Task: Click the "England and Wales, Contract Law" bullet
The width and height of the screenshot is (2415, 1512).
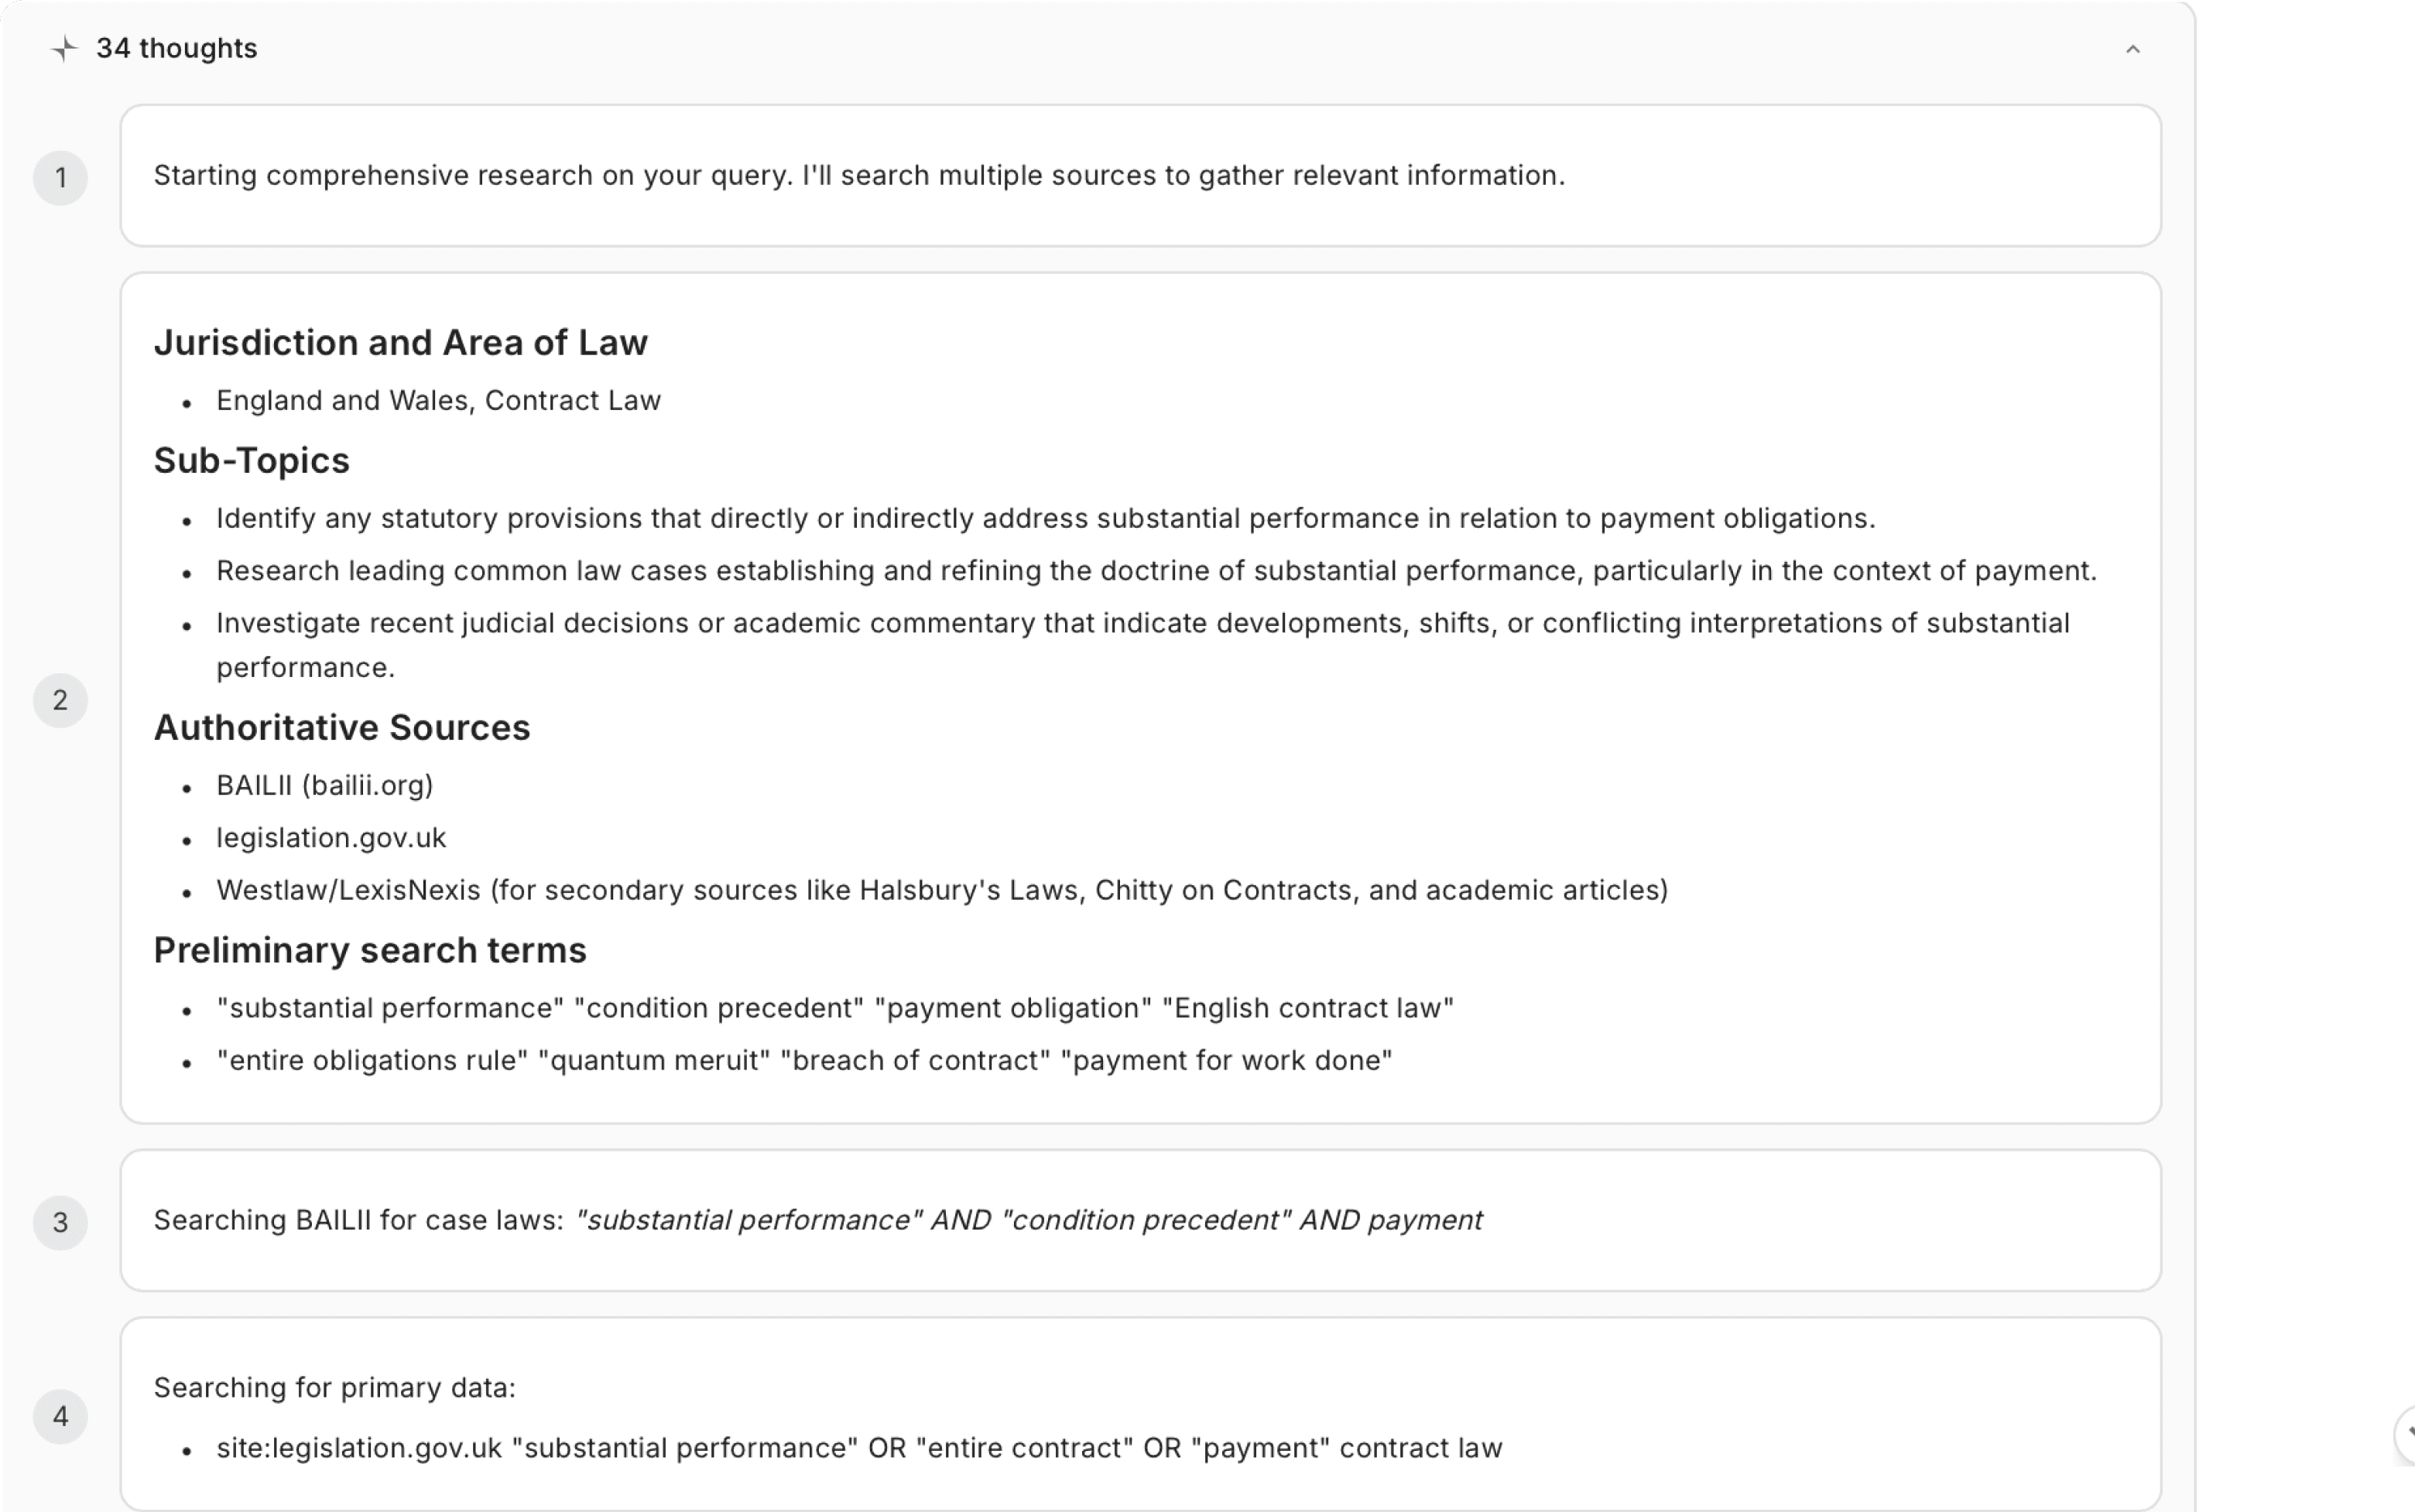Action: click(438, 401)
